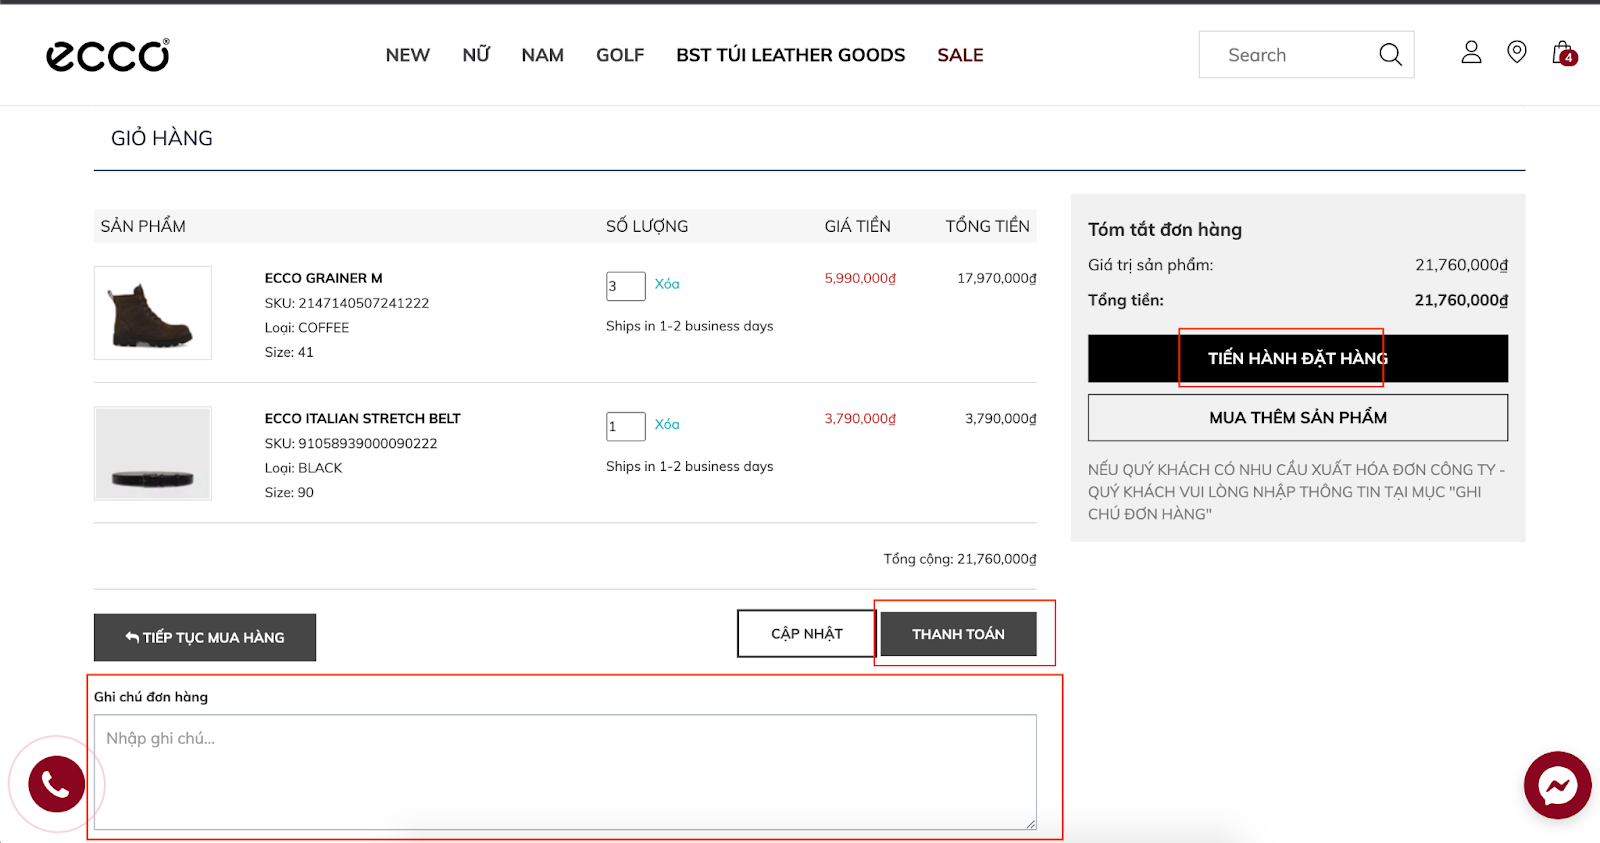
Task: Open the GOLF menu
Action: pyautogui.click(x=620, y=55)
